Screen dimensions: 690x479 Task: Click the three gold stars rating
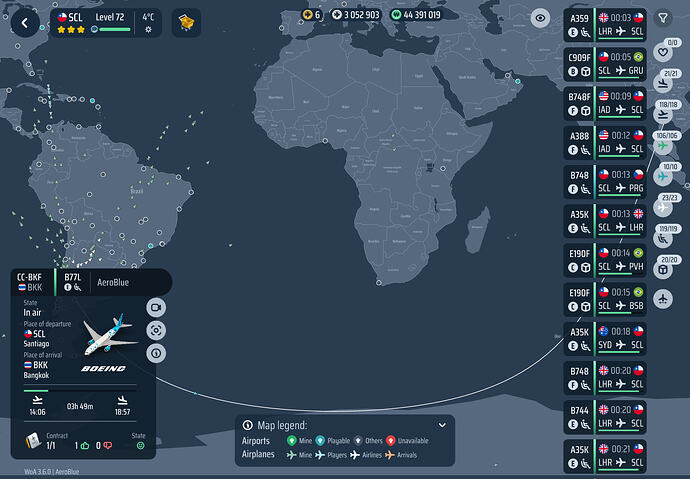[x=71, y=30]
